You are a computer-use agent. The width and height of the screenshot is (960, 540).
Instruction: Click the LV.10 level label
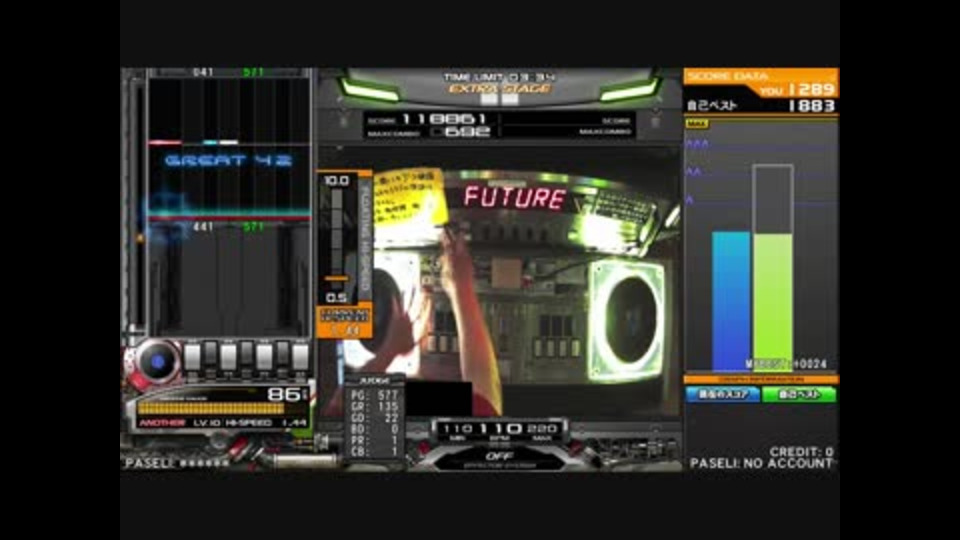207,423
